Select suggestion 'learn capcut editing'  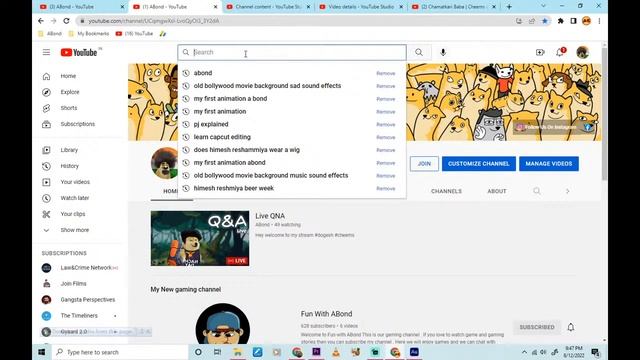(222, 137)
